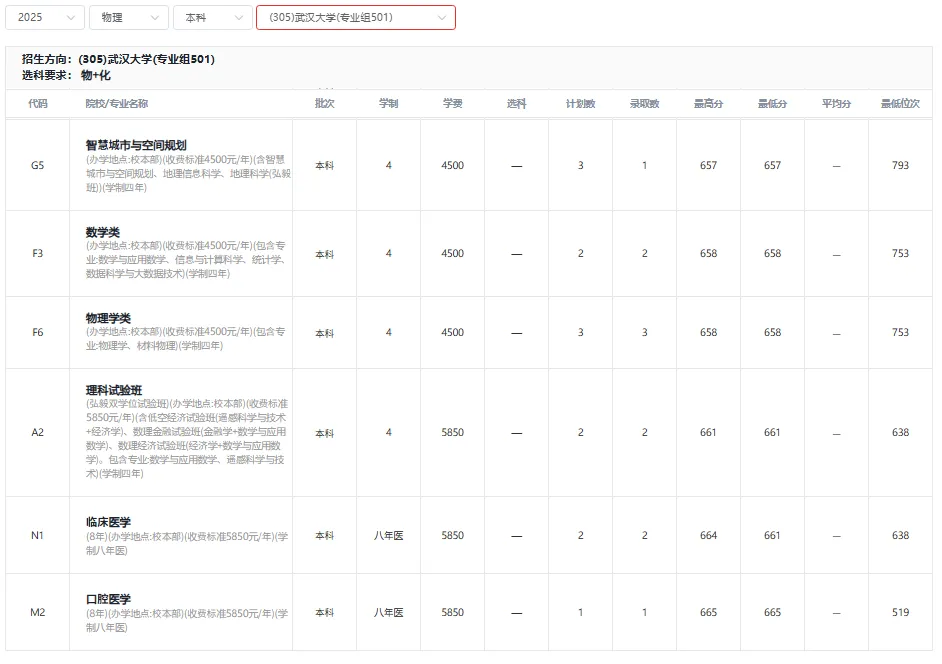Select the 理科试验班 major name
Screen dimensions: 942x664
point(114,390)
